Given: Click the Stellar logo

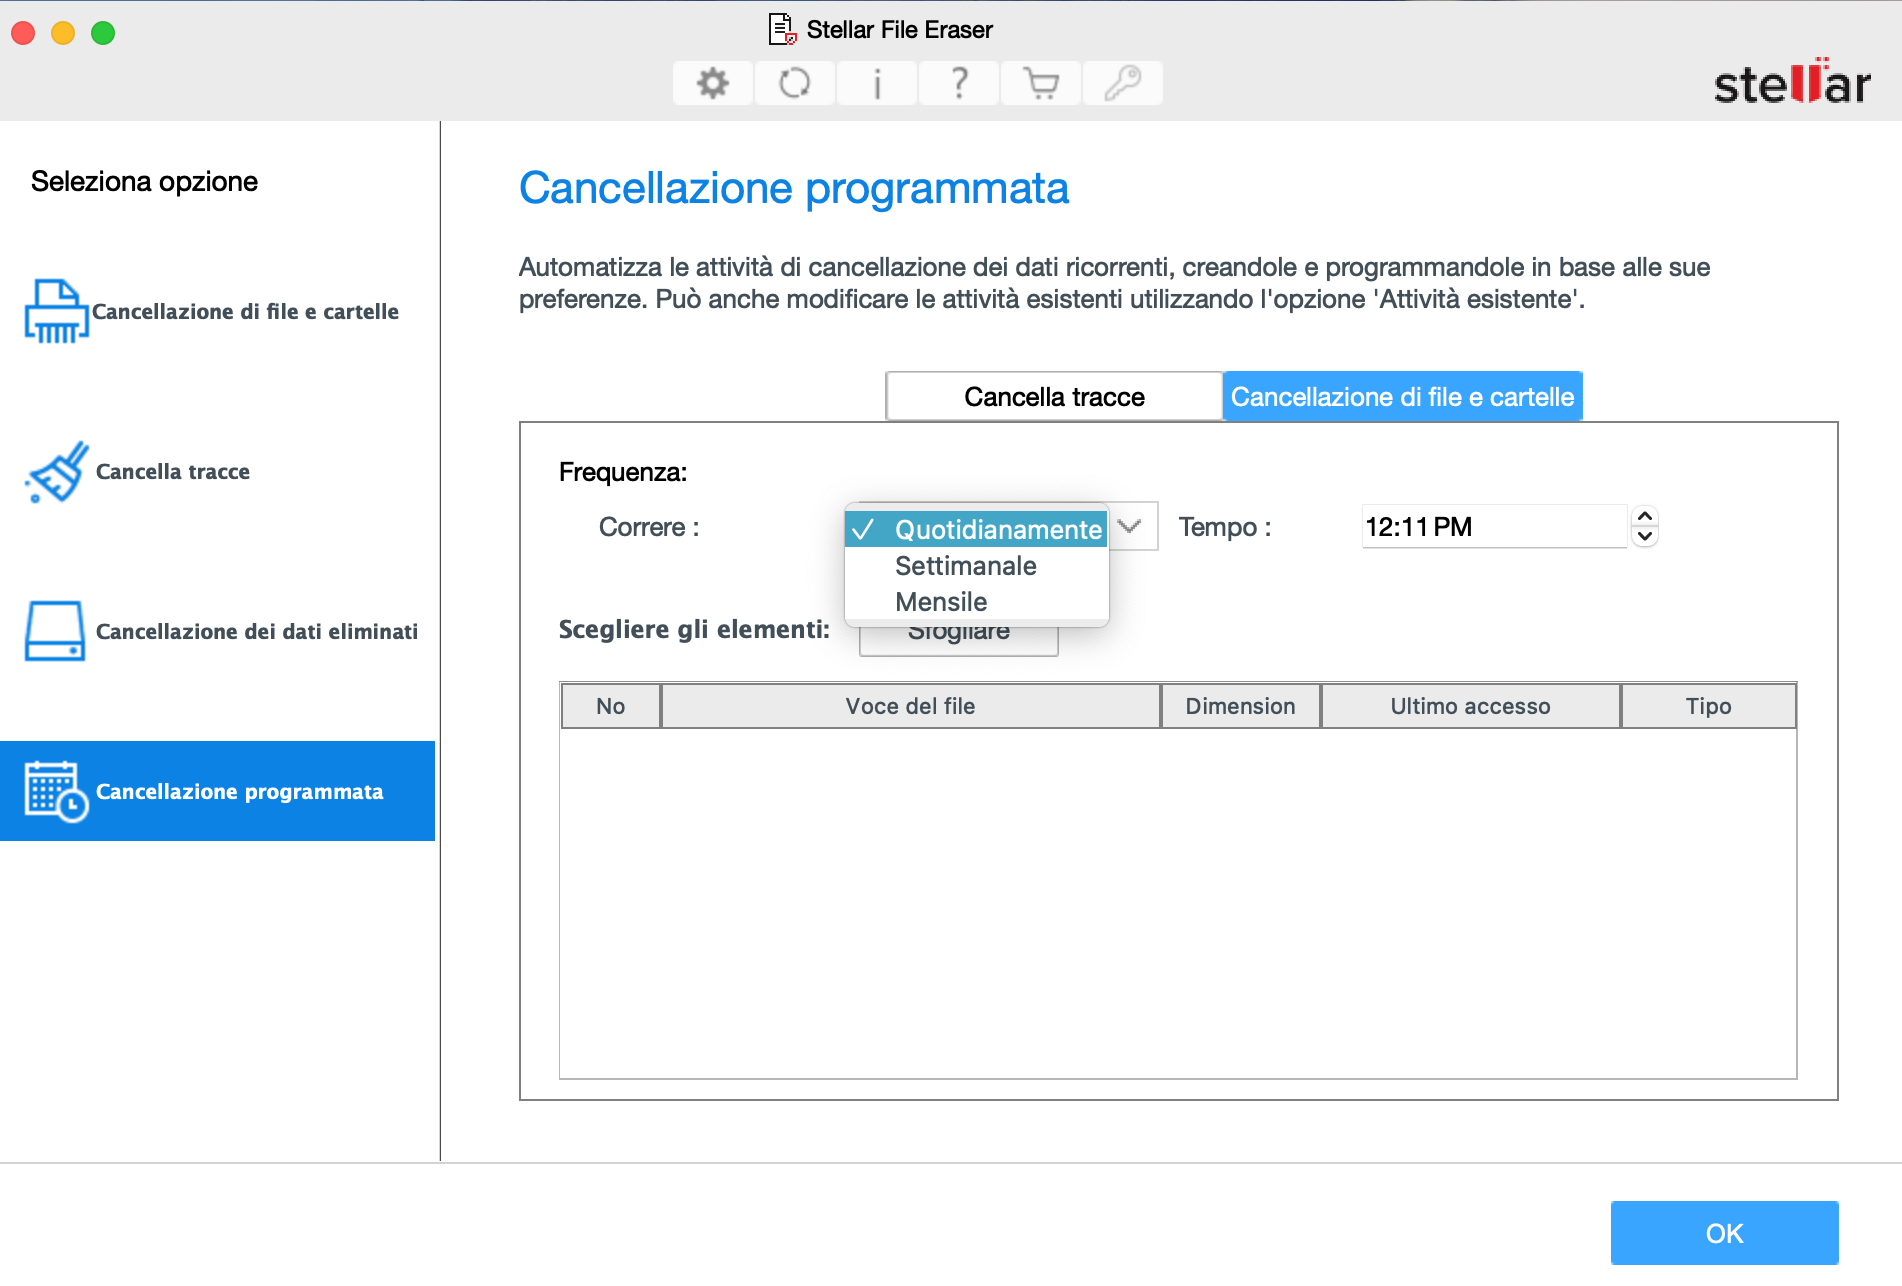Looking at the screenshot, I should [1791, 82].
